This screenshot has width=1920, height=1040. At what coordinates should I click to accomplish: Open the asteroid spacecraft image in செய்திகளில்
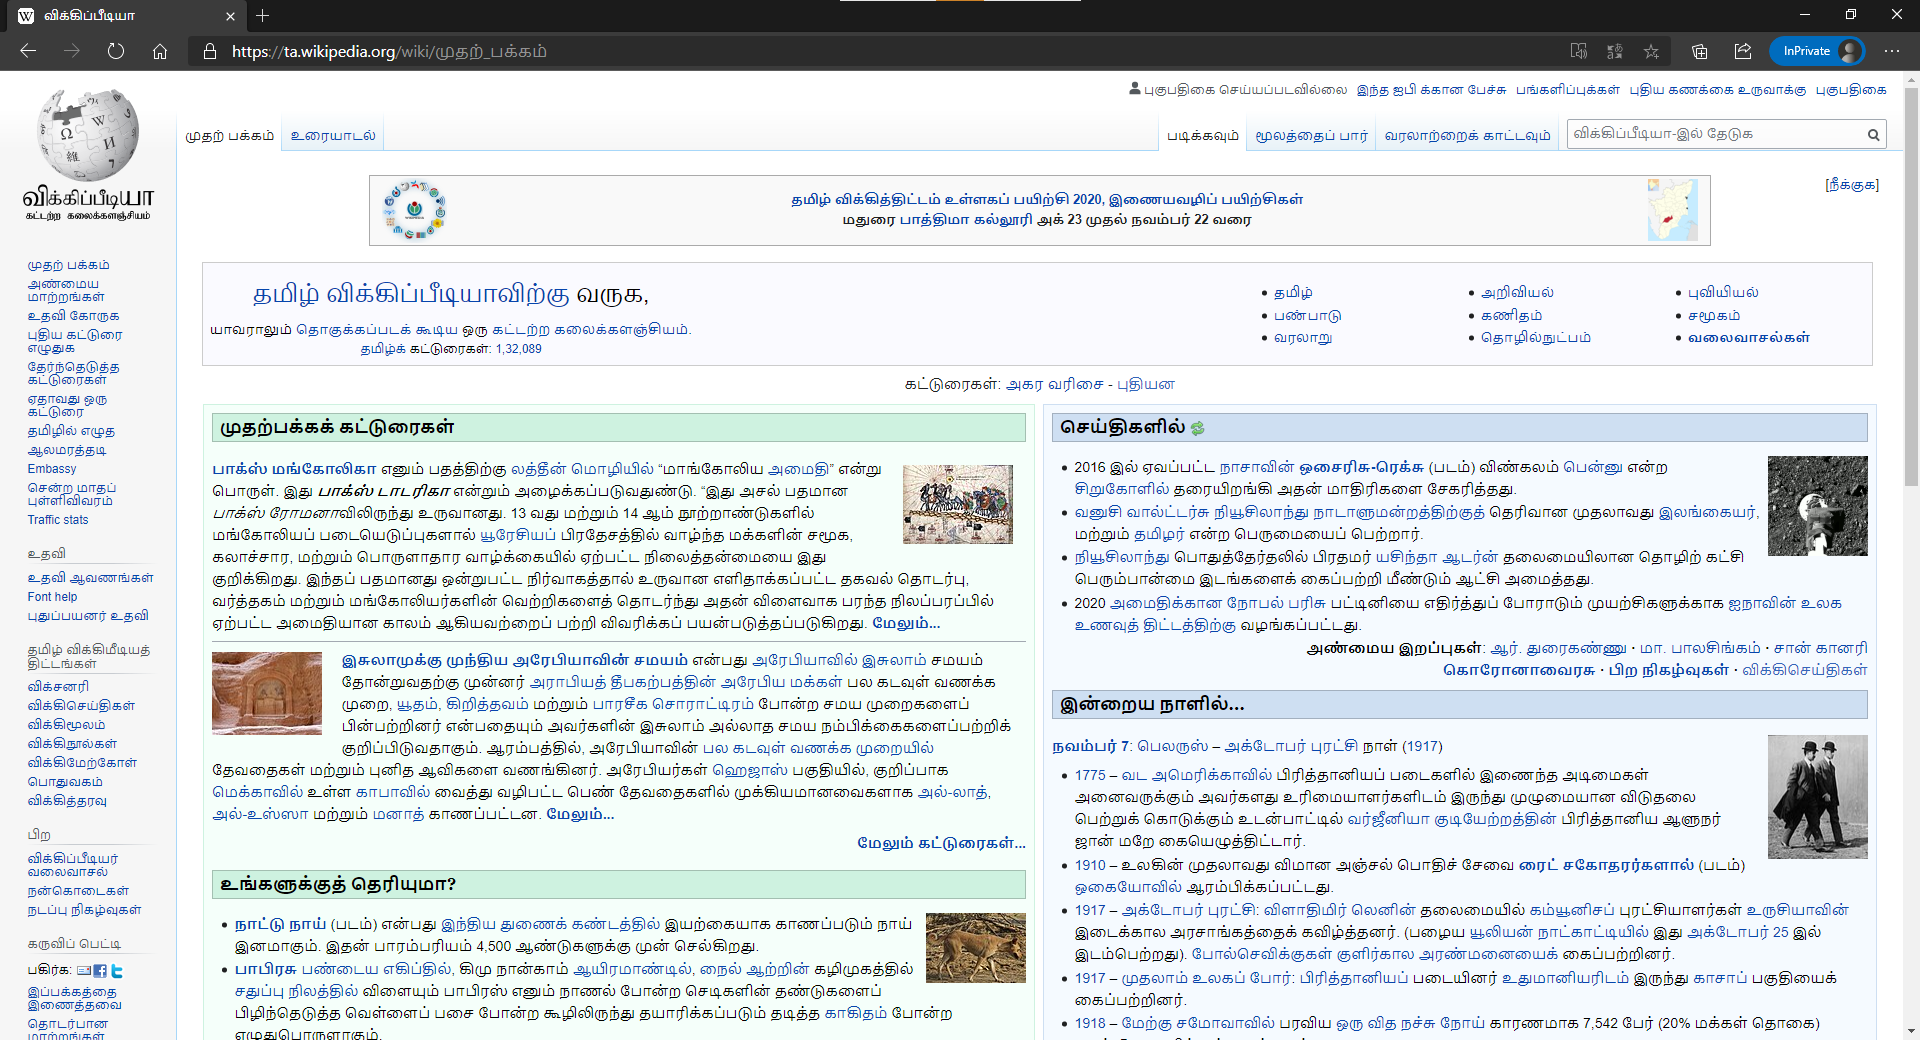pos(1818,506)
